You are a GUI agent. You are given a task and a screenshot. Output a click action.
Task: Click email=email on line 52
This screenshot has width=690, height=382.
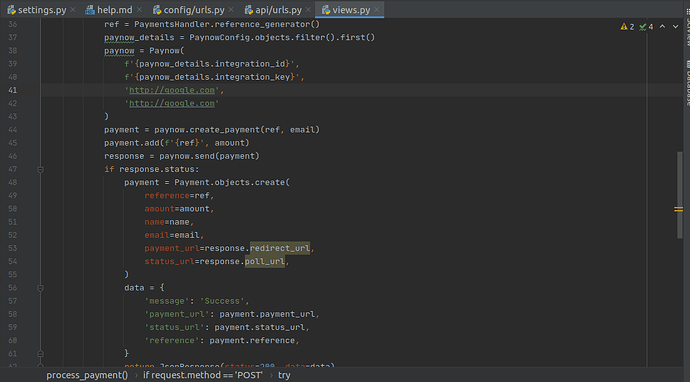point(172,235)
